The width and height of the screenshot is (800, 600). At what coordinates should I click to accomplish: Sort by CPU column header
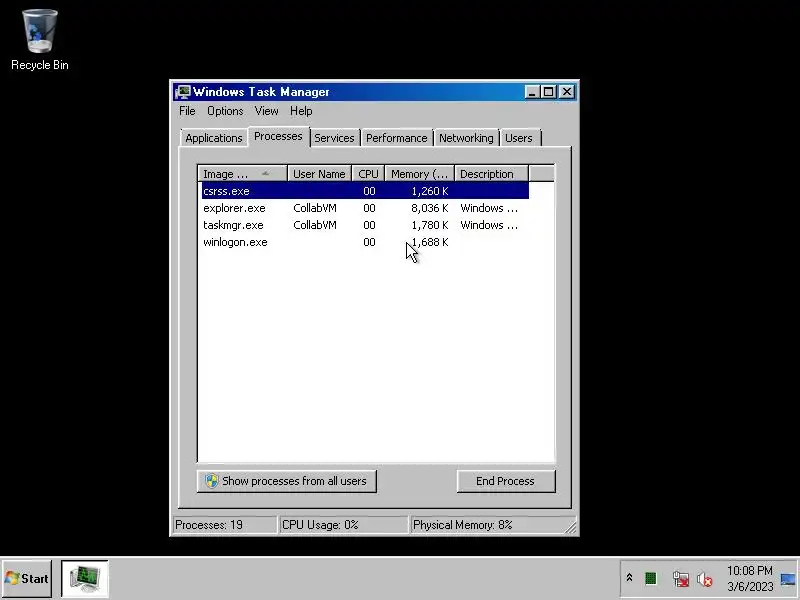click(368, 174)
